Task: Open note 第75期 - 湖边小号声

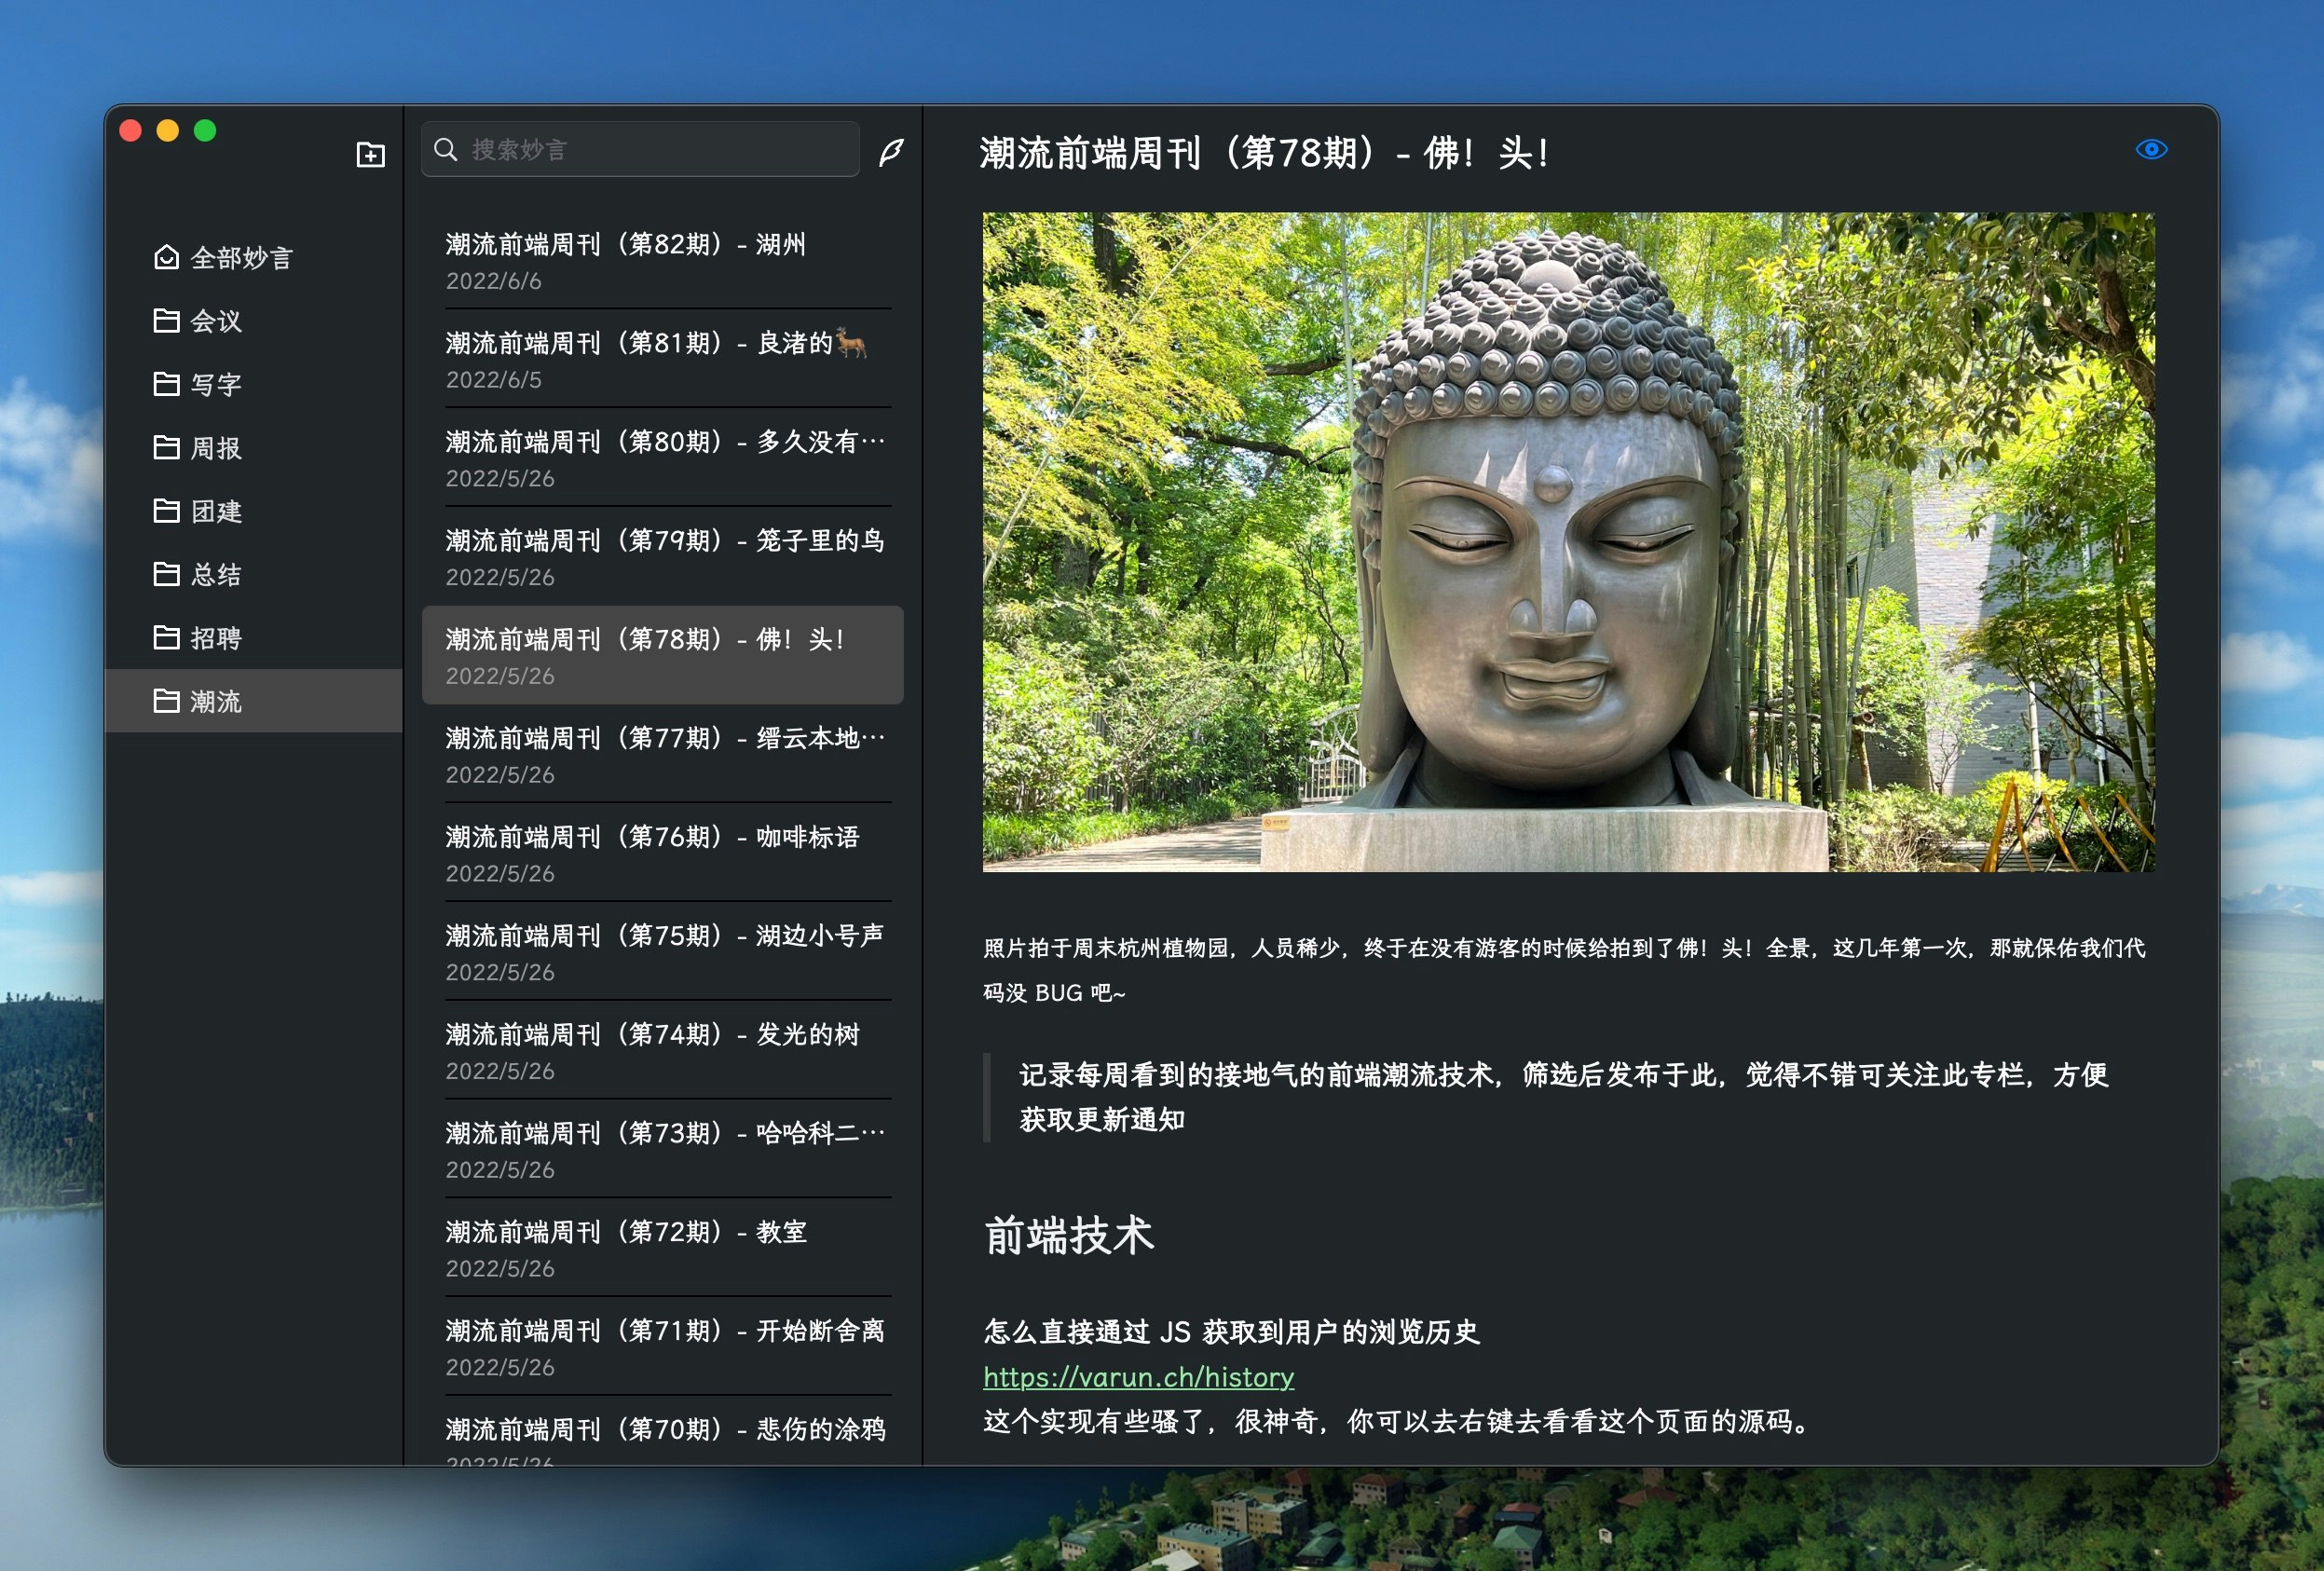Action: 663,952
